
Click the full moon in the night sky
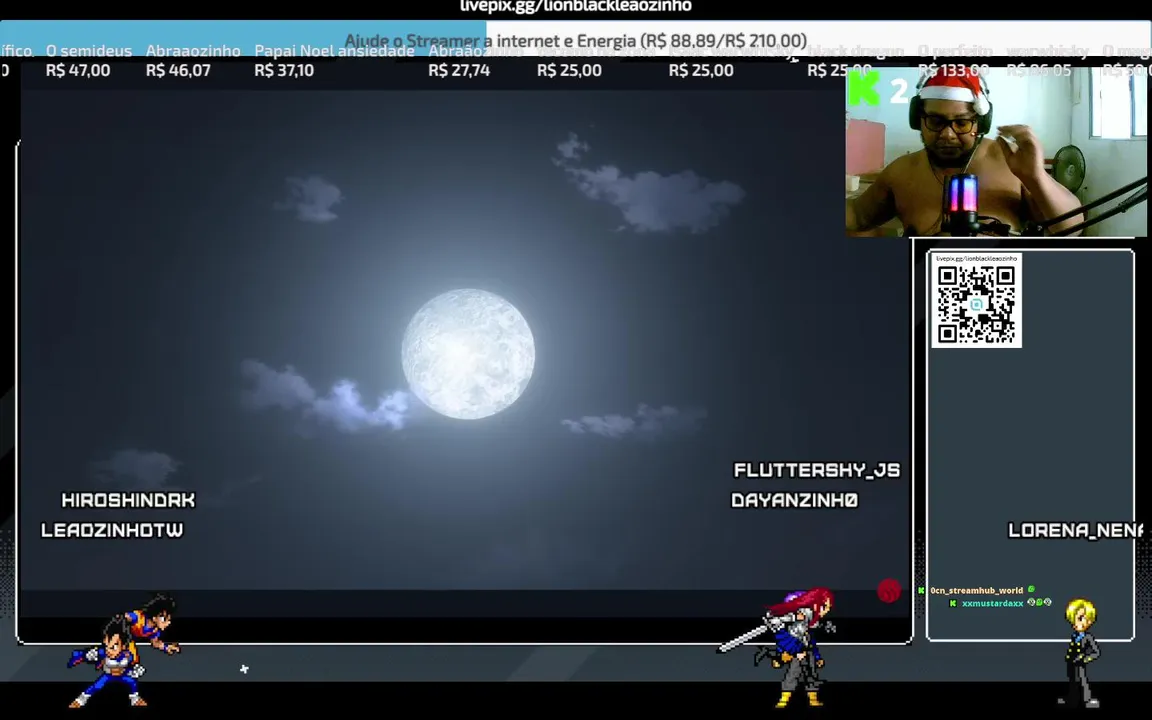click(x=468, y=353)
